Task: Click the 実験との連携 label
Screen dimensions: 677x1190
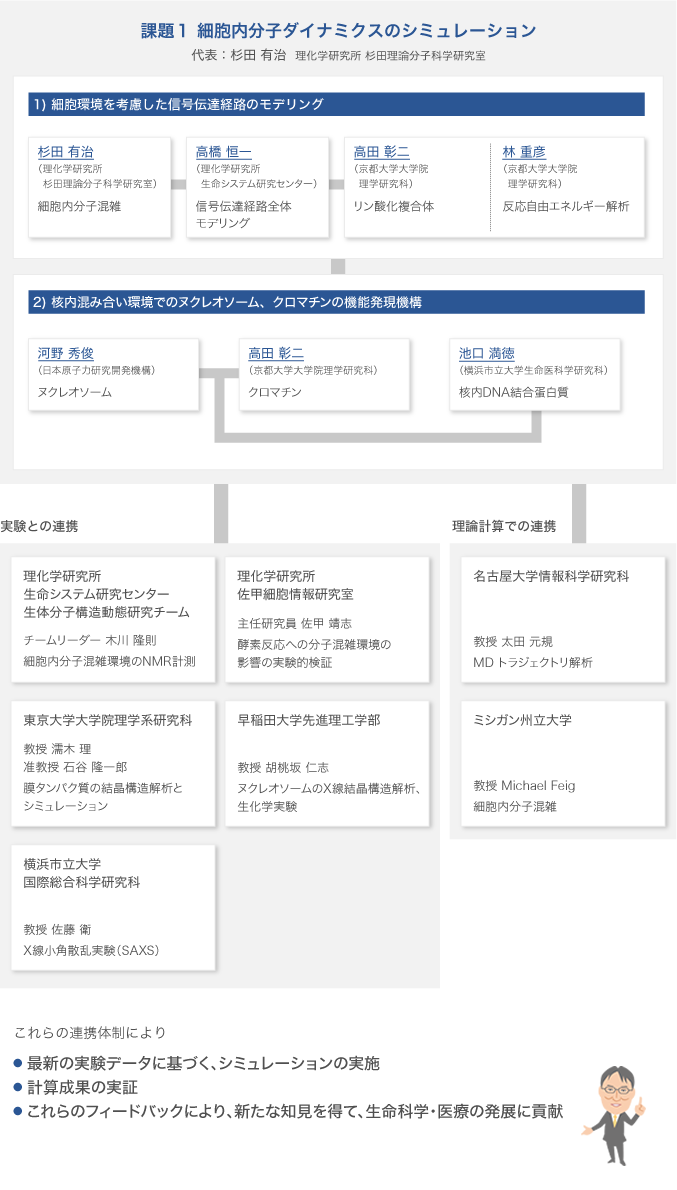Action: click(x=39, y=526)
